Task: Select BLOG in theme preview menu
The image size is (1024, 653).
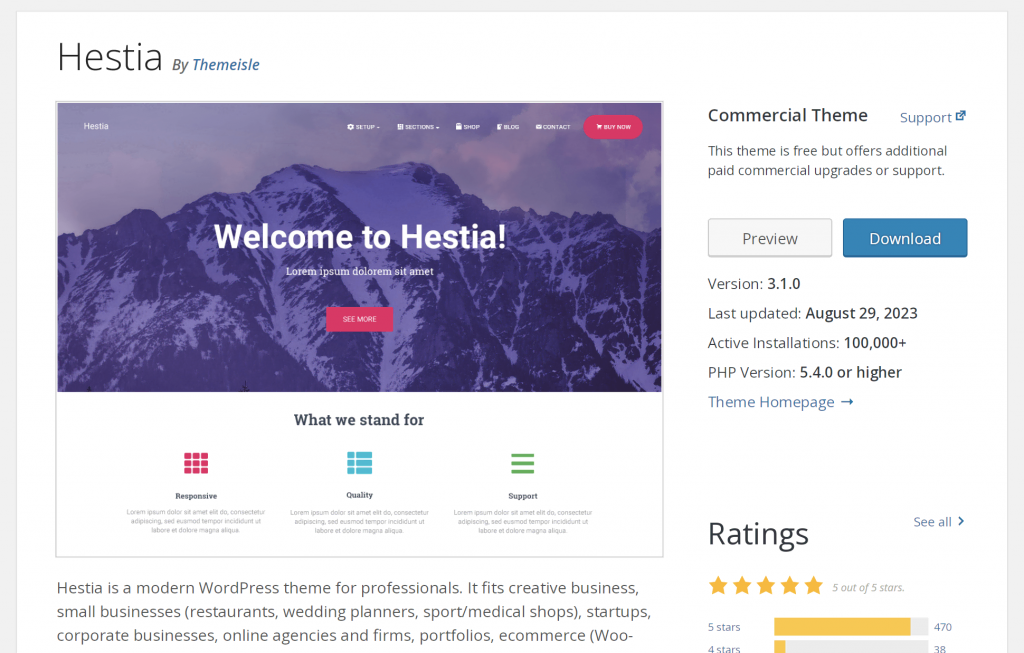Action: [x=507, y=127]
